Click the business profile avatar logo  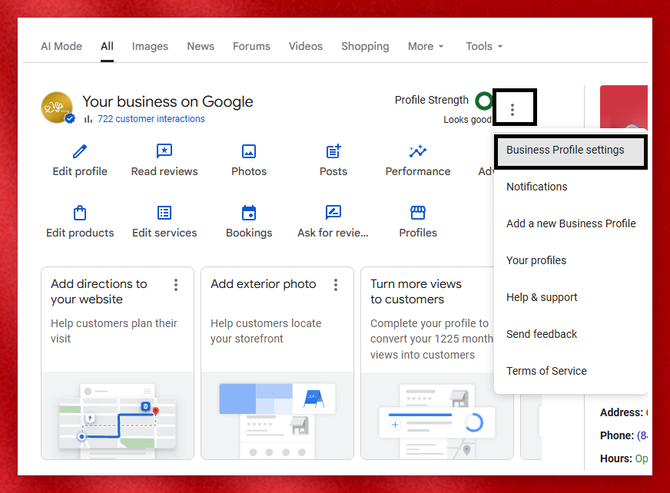57,107
